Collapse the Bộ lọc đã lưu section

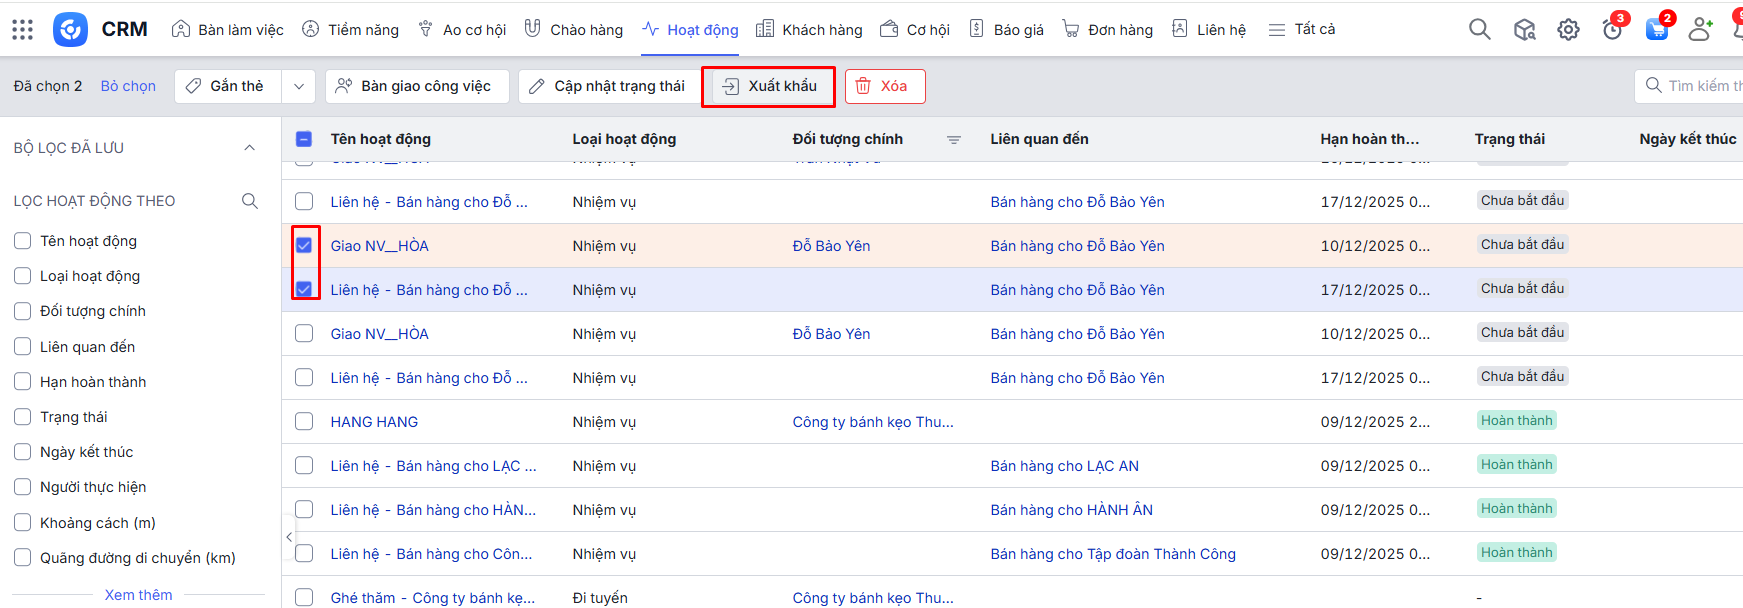coord(249,148)
